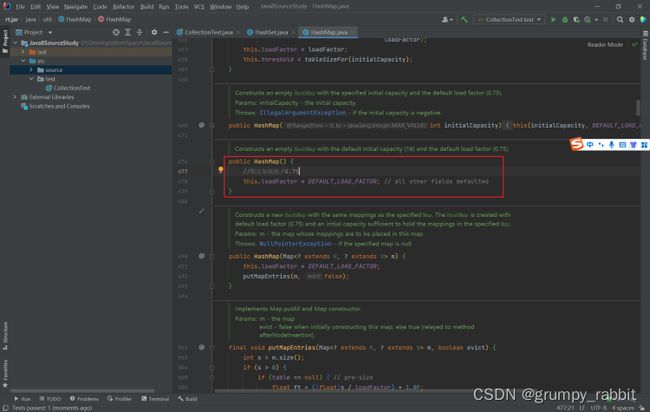Click Expand All in Project panel
This screenshot has width=650, height=412.
pos(128,32)
